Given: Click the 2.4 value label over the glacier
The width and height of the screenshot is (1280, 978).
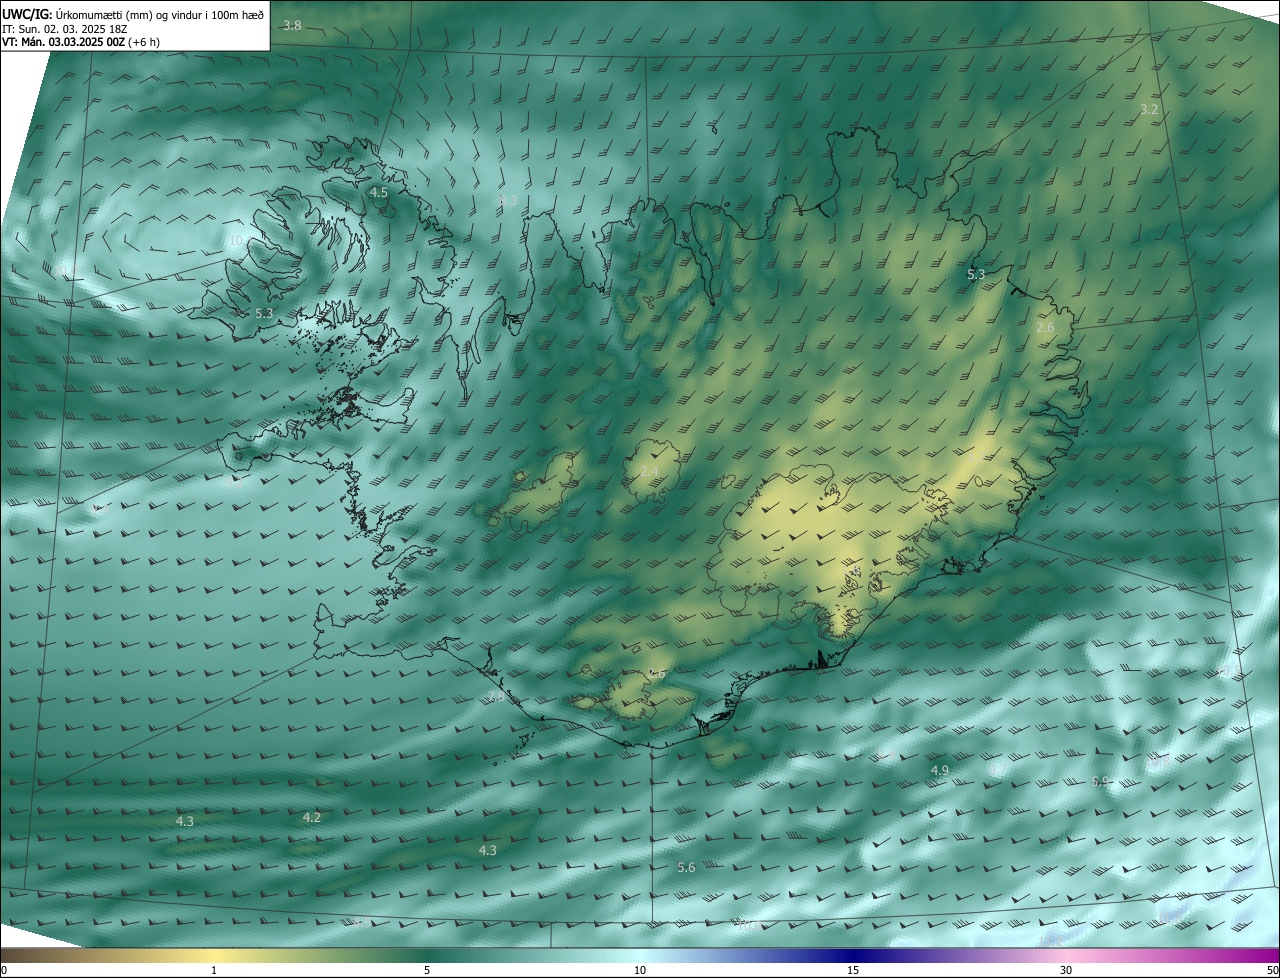Looking at the screenshot, I should [649, 471].
